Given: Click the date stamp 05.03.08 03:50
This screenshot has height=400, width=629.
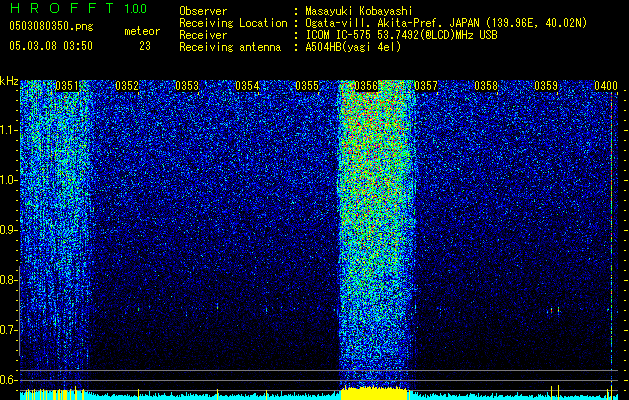Looking at the screenshot, I should (x=51, y=46).
